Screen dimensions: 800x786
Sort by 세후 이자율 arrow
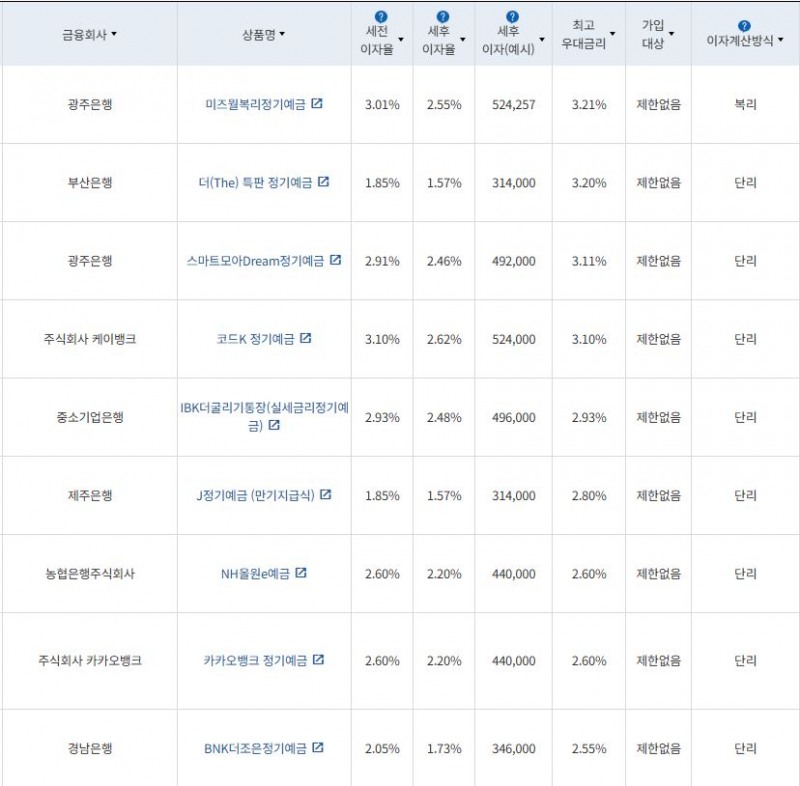coord(463,40)
